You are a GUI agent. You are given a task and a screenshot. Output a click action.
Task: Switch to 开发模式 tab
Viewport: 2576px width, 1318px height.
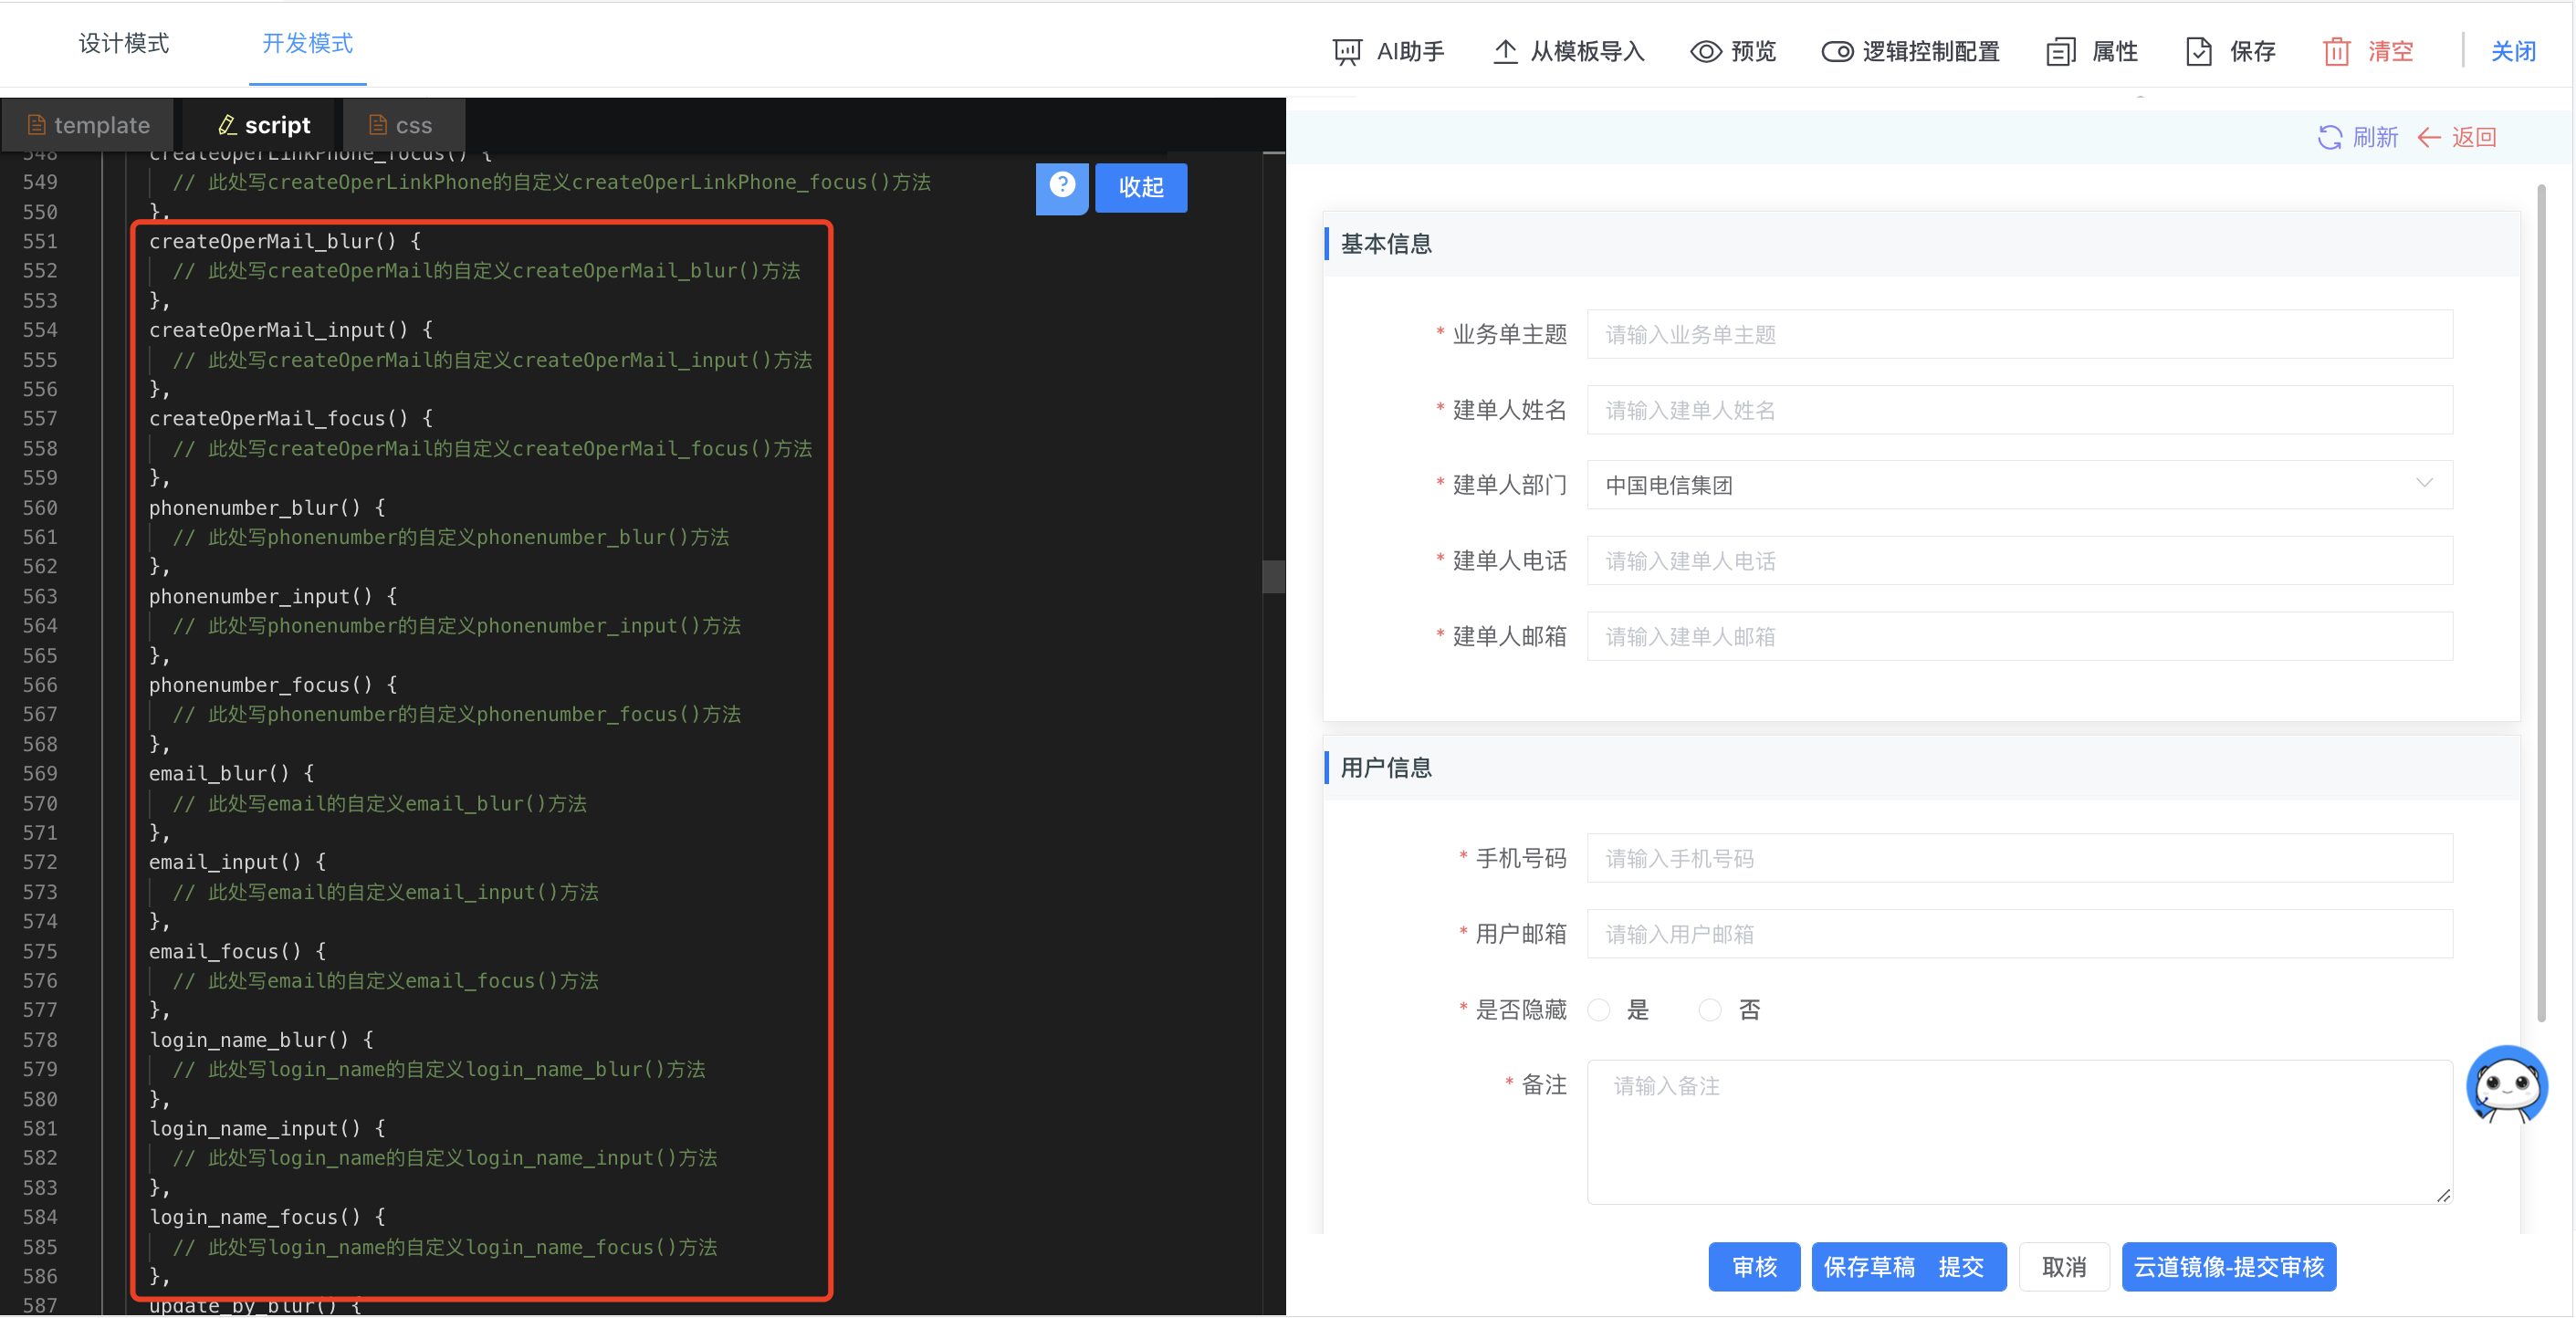pos(307,43)
